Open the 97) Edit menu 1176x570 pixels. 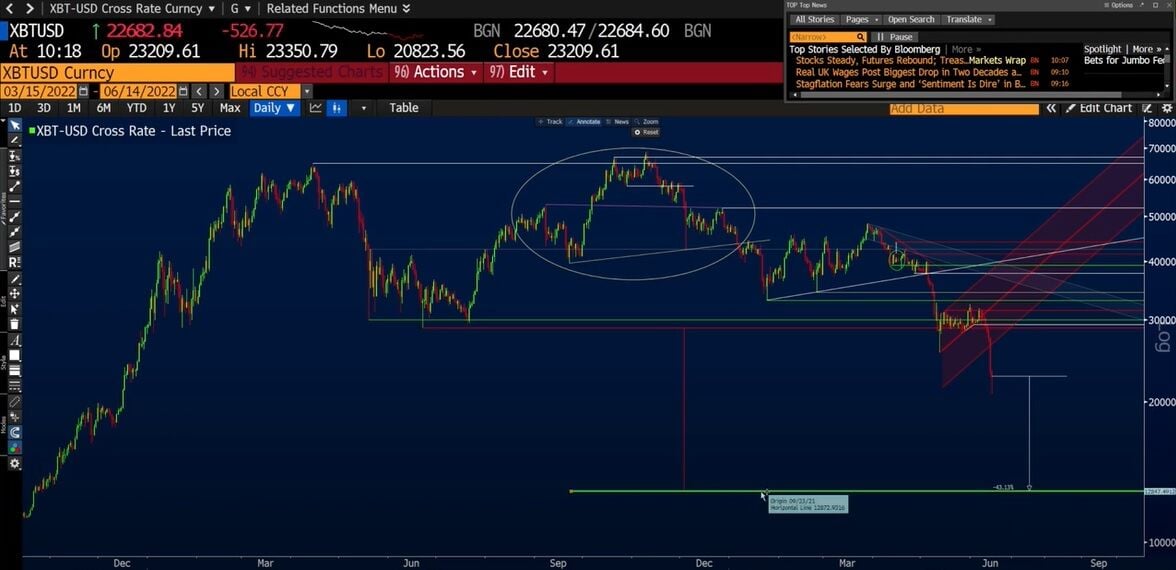coord(520,72)
